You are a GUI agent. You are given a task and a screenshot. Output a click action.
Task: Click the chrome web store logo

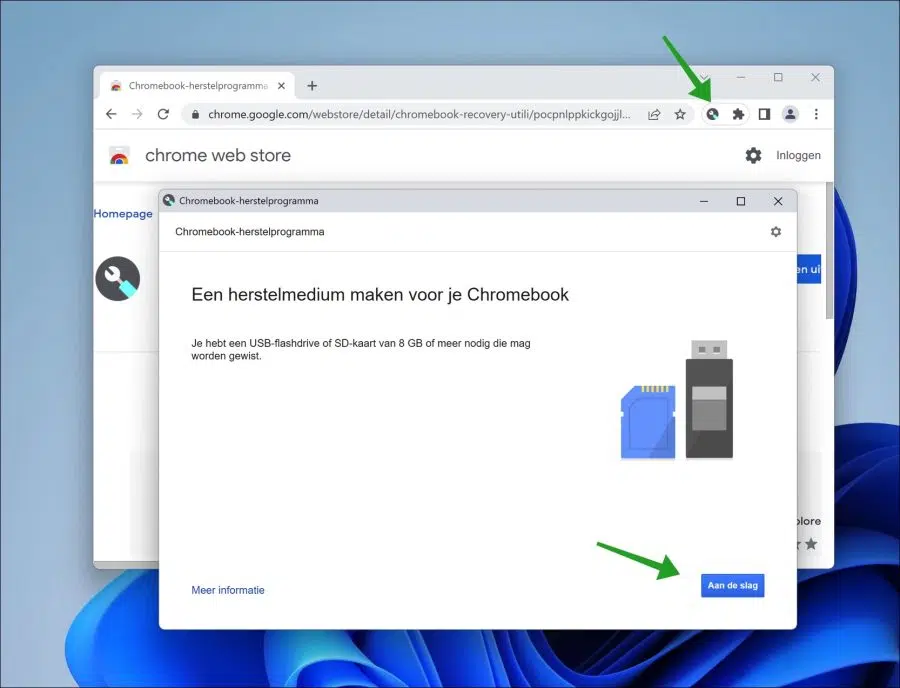pos(119,156)
